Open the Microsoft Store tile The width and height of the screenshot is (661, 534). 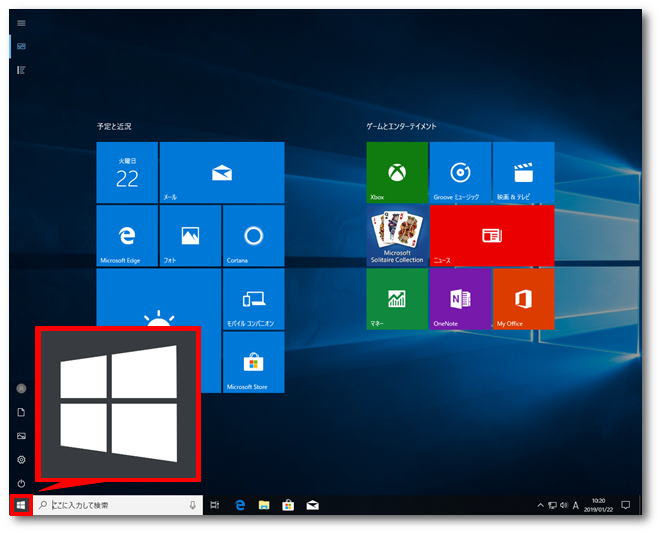tap(253, 362)
